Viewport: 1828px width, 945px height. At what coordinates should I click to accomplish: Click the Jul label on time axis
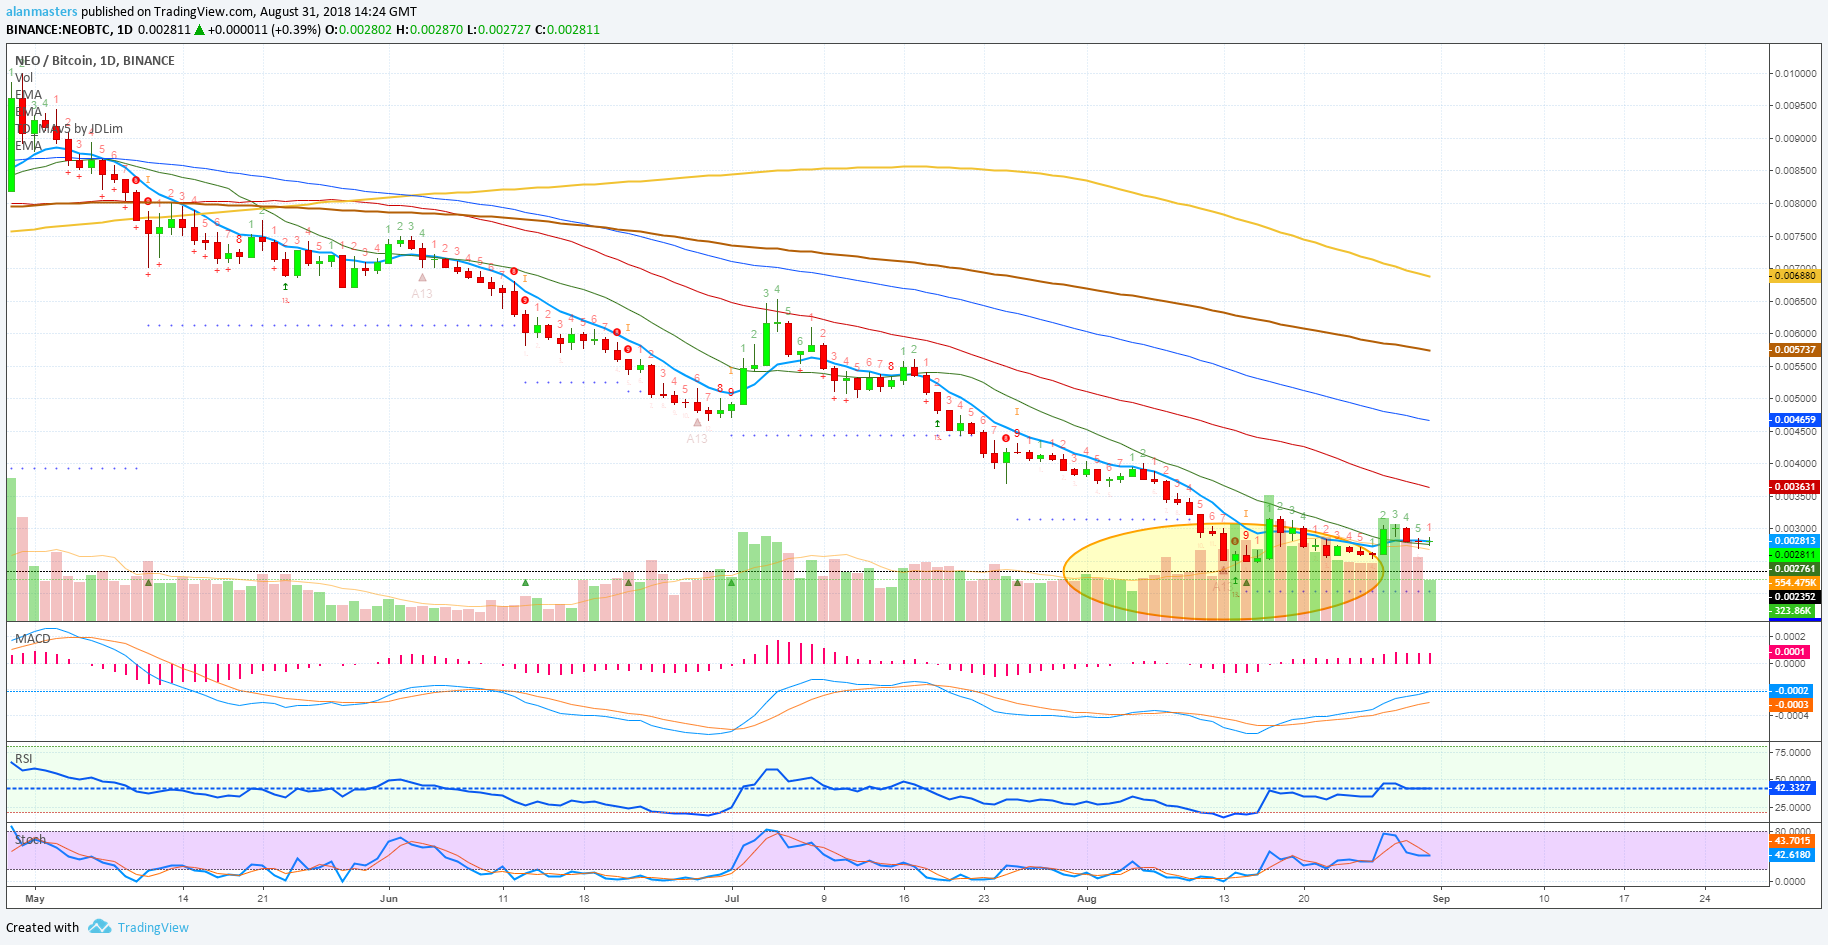tap(732, 898)
